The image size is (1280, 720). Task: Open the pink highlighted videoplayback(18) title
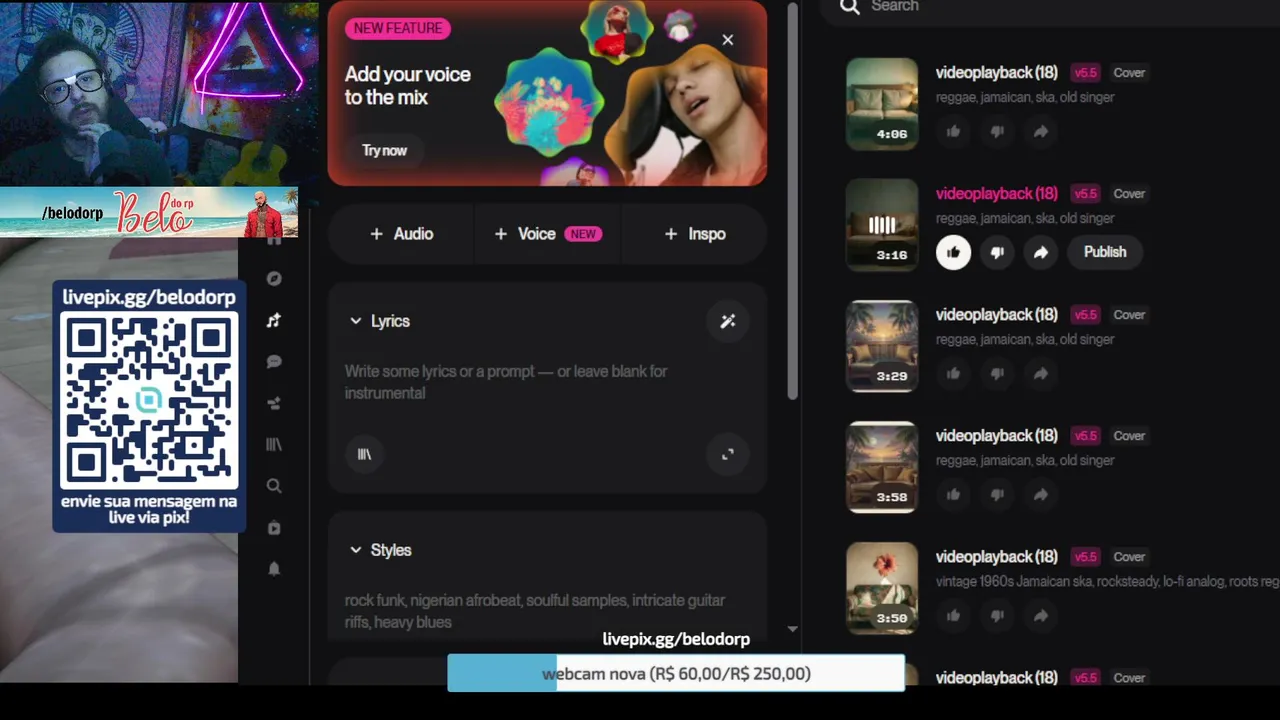996,194
